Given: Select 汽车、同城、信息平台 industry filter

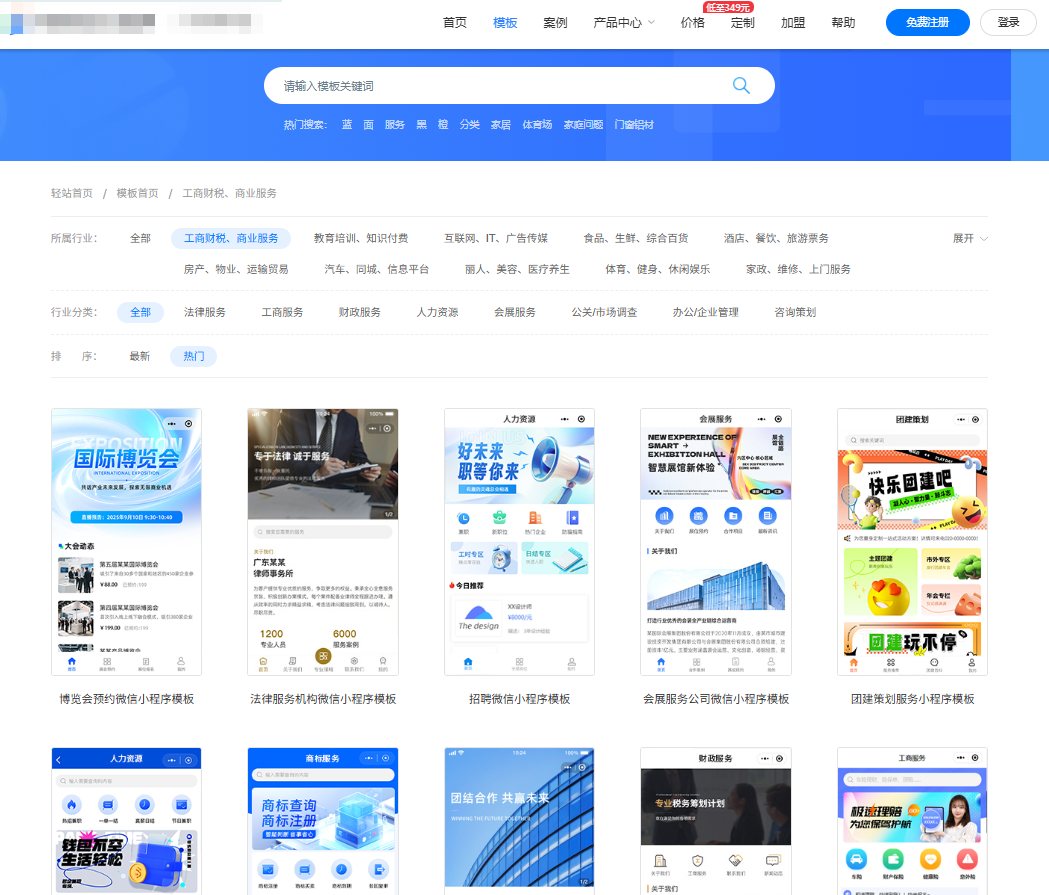Looking at the screenshot, I should 377,269.
